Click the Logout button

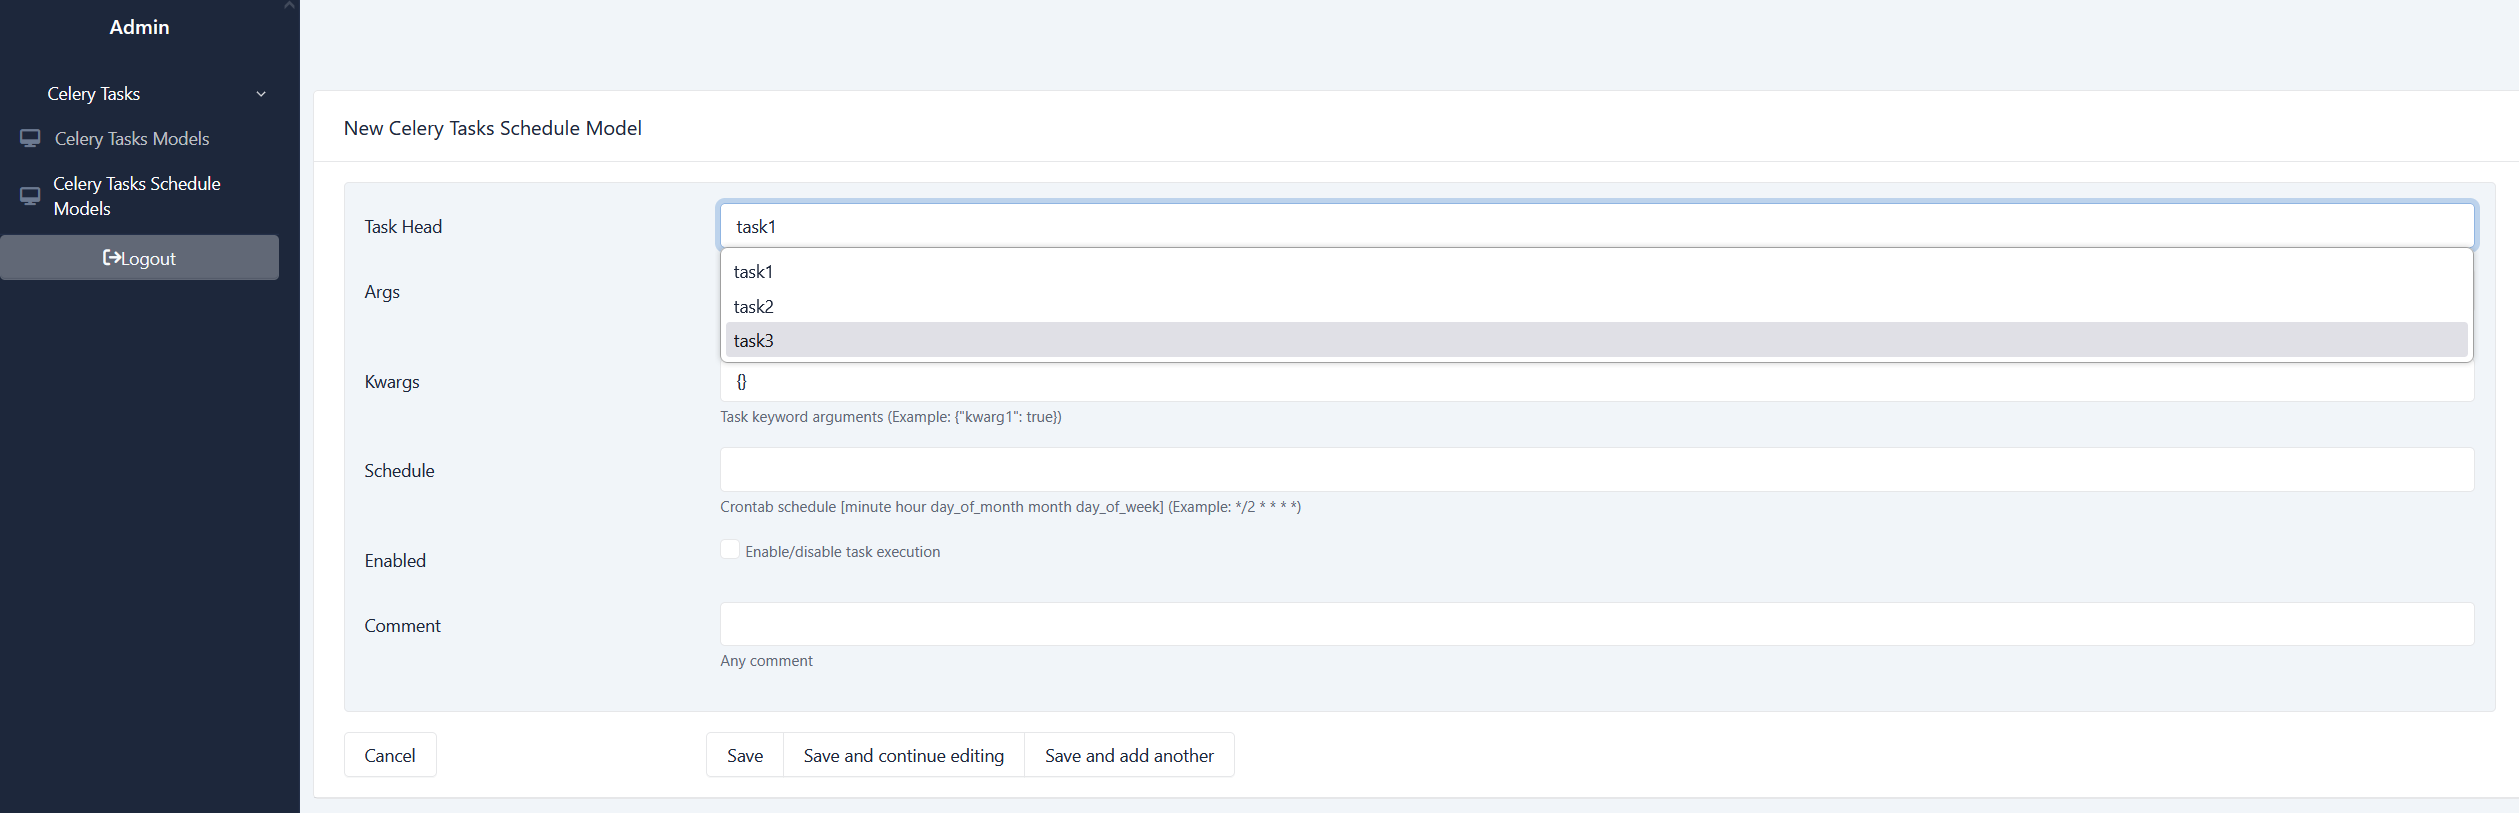pyautogui.click(x=139, y=258)
